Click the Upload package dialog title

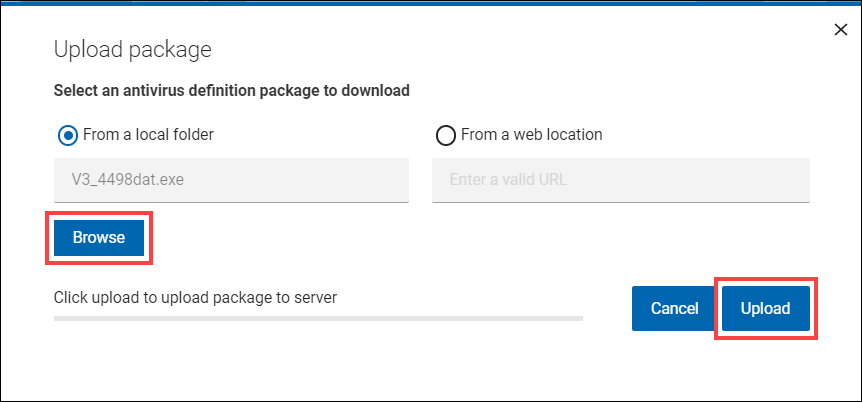(132, 48)
